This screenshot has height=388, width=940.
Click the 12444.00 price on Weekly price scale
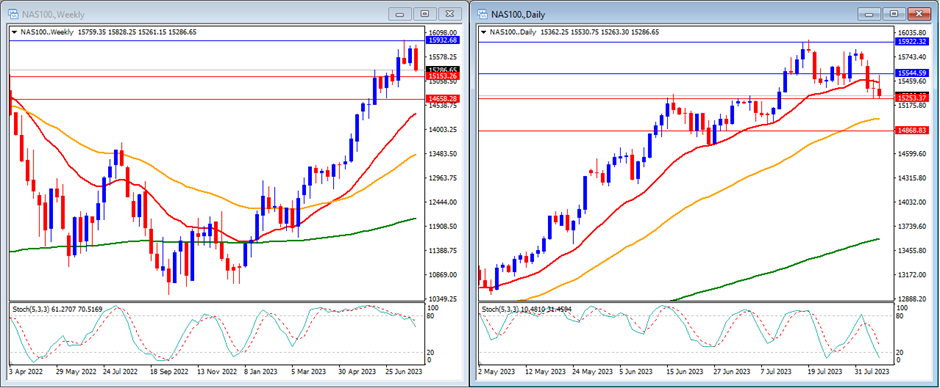[x=442, y=202]
